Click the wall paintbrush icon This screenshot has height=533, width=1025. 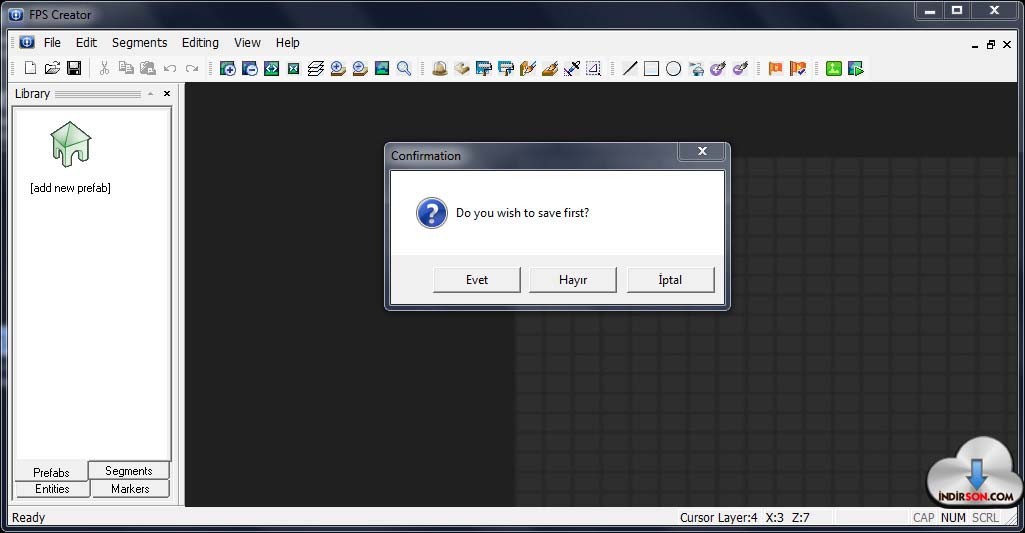(528, 68)
